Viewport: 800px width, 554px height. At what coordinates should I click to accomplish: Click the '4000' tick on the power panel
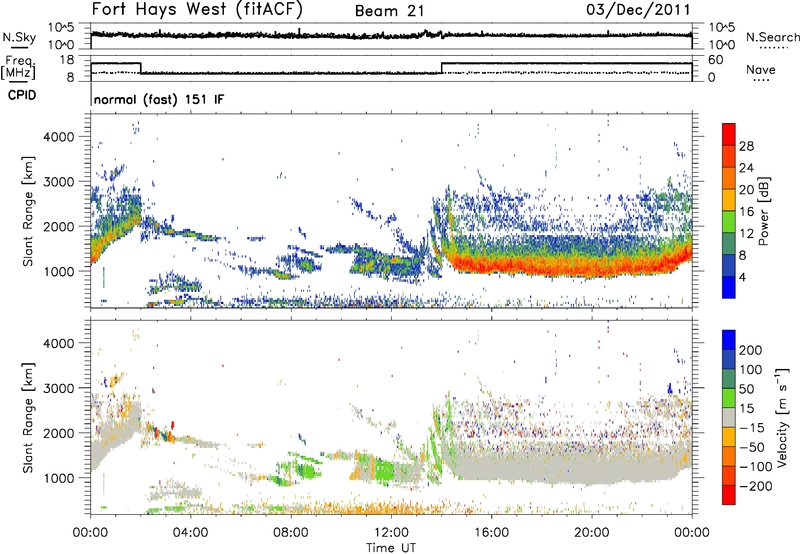58,137
